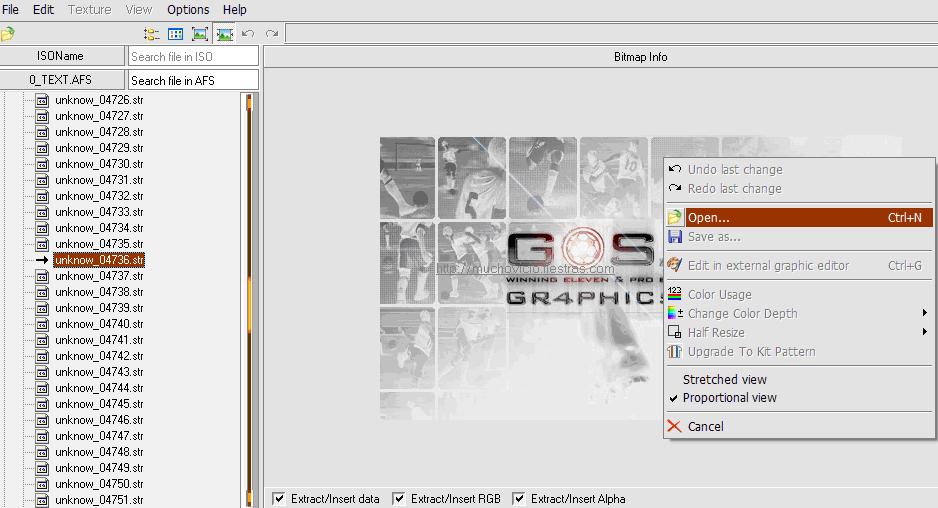Click the red X Cancel icon
This screenshot has width=938, height=508.
674,426
